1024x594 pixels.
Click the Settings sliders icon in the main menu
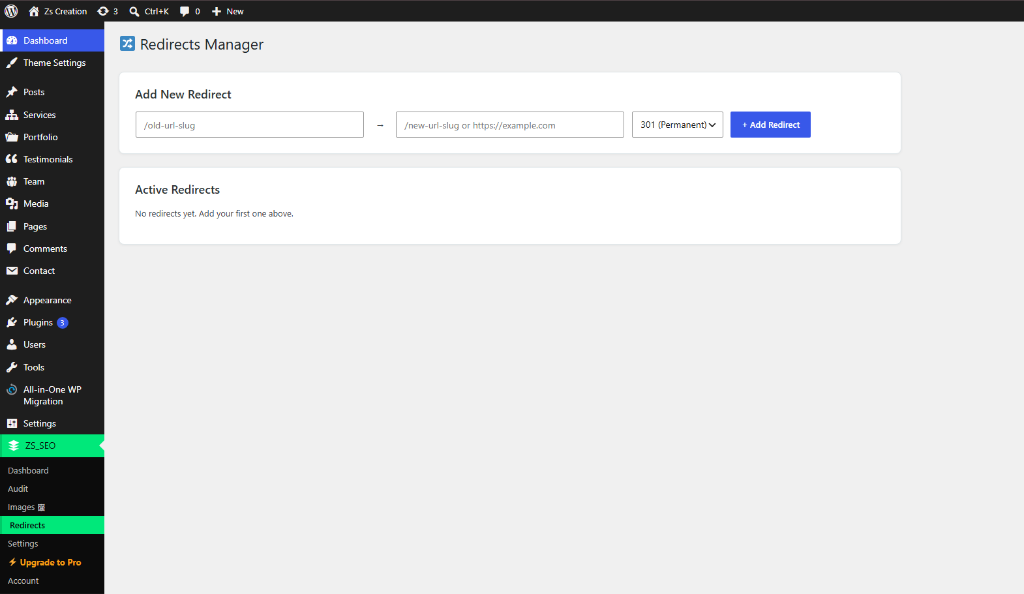click(12, 424)
